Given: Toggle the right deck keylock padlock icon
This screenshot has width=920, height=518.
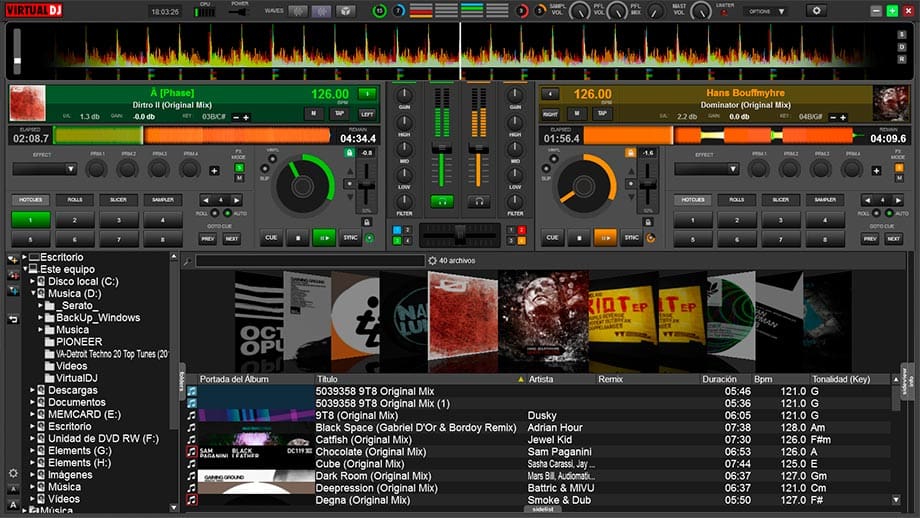Looking at the screenshot, I should pyautogui.click(x=630, y=153).
